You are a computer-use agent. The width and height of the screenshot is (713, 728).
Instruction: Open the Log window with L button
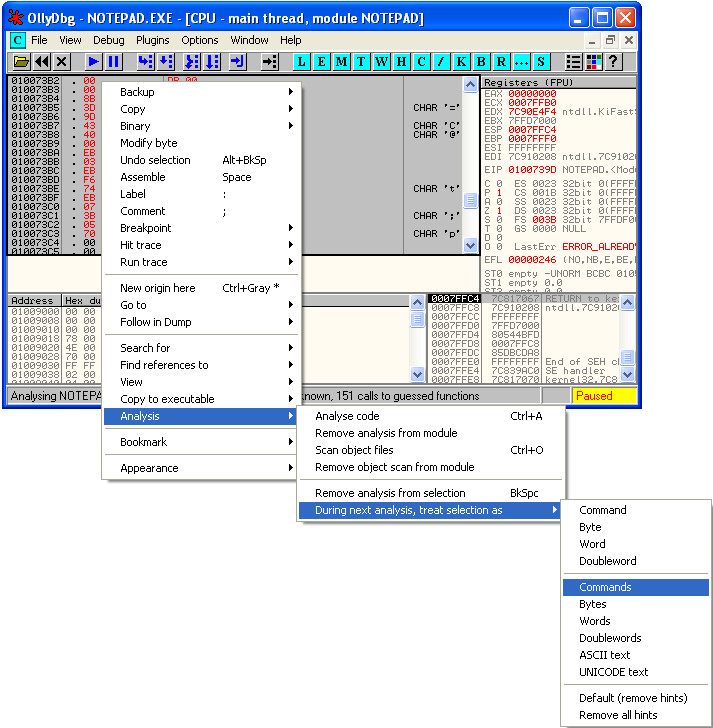point(302,61)
